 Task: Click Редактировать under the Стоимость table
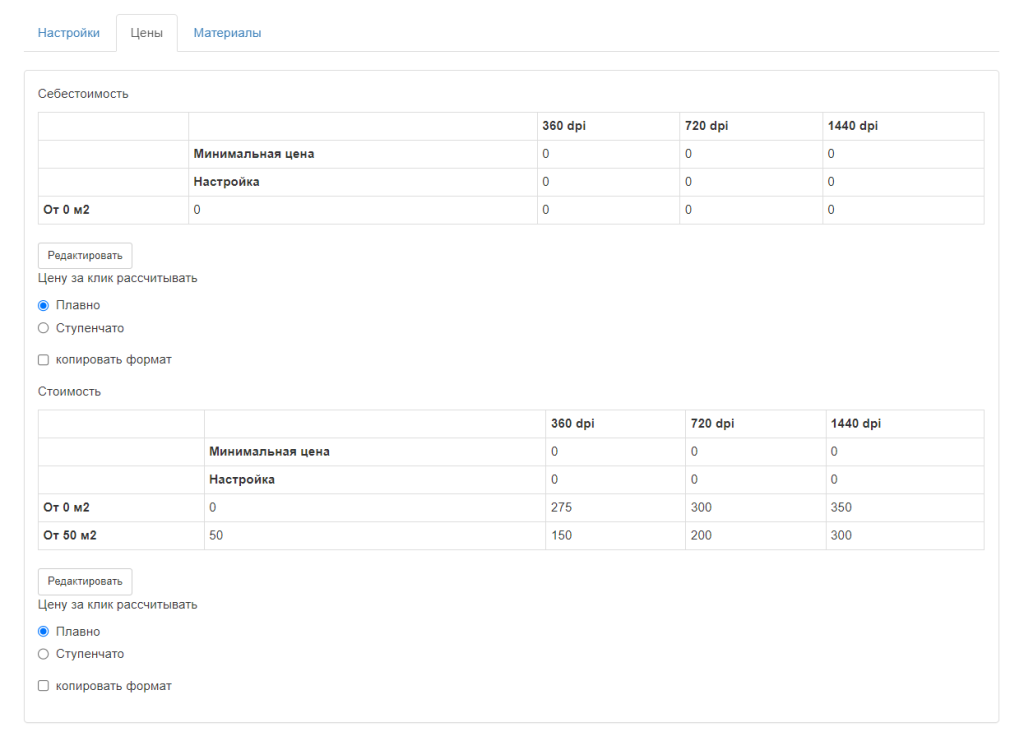pos(85,581)
